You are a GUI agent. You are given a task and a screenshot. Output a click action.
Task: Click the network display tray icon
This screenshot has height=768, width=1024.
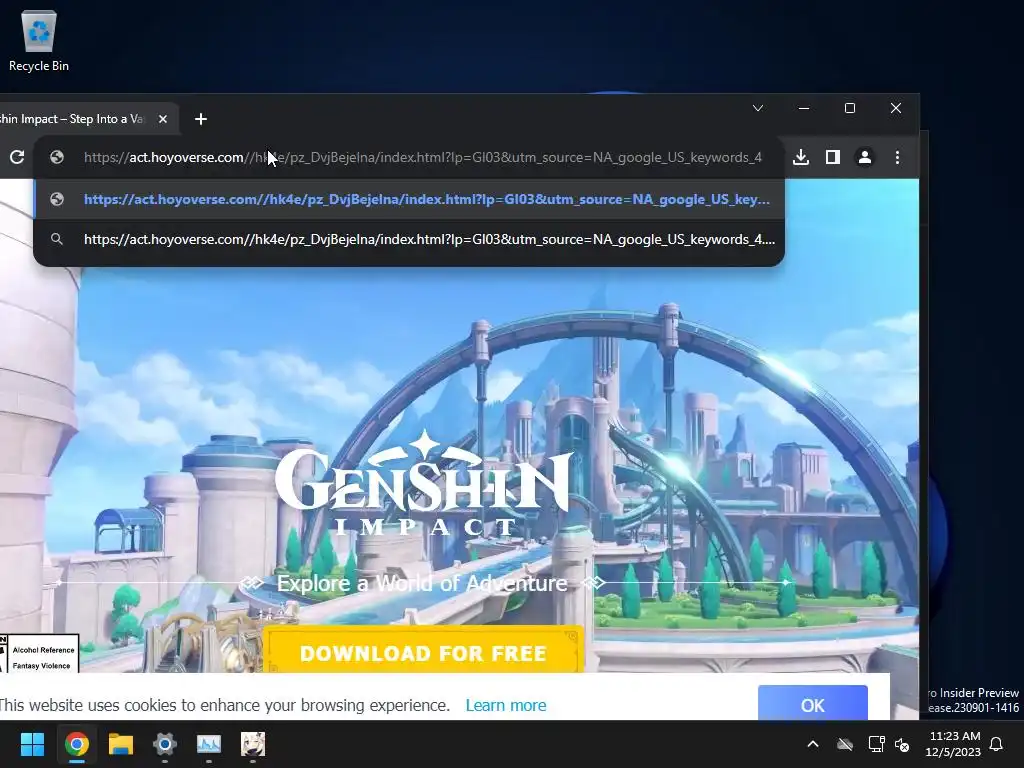(x=876, y=744)
